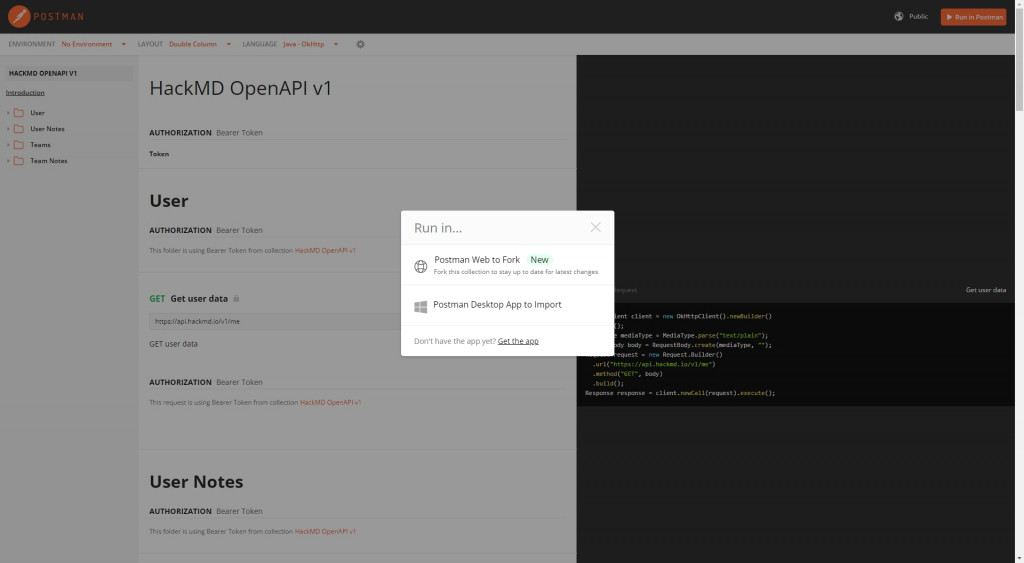Select Postman Desktop App to Import
This screenshot has width=1024, height=563.
point(507,306)
